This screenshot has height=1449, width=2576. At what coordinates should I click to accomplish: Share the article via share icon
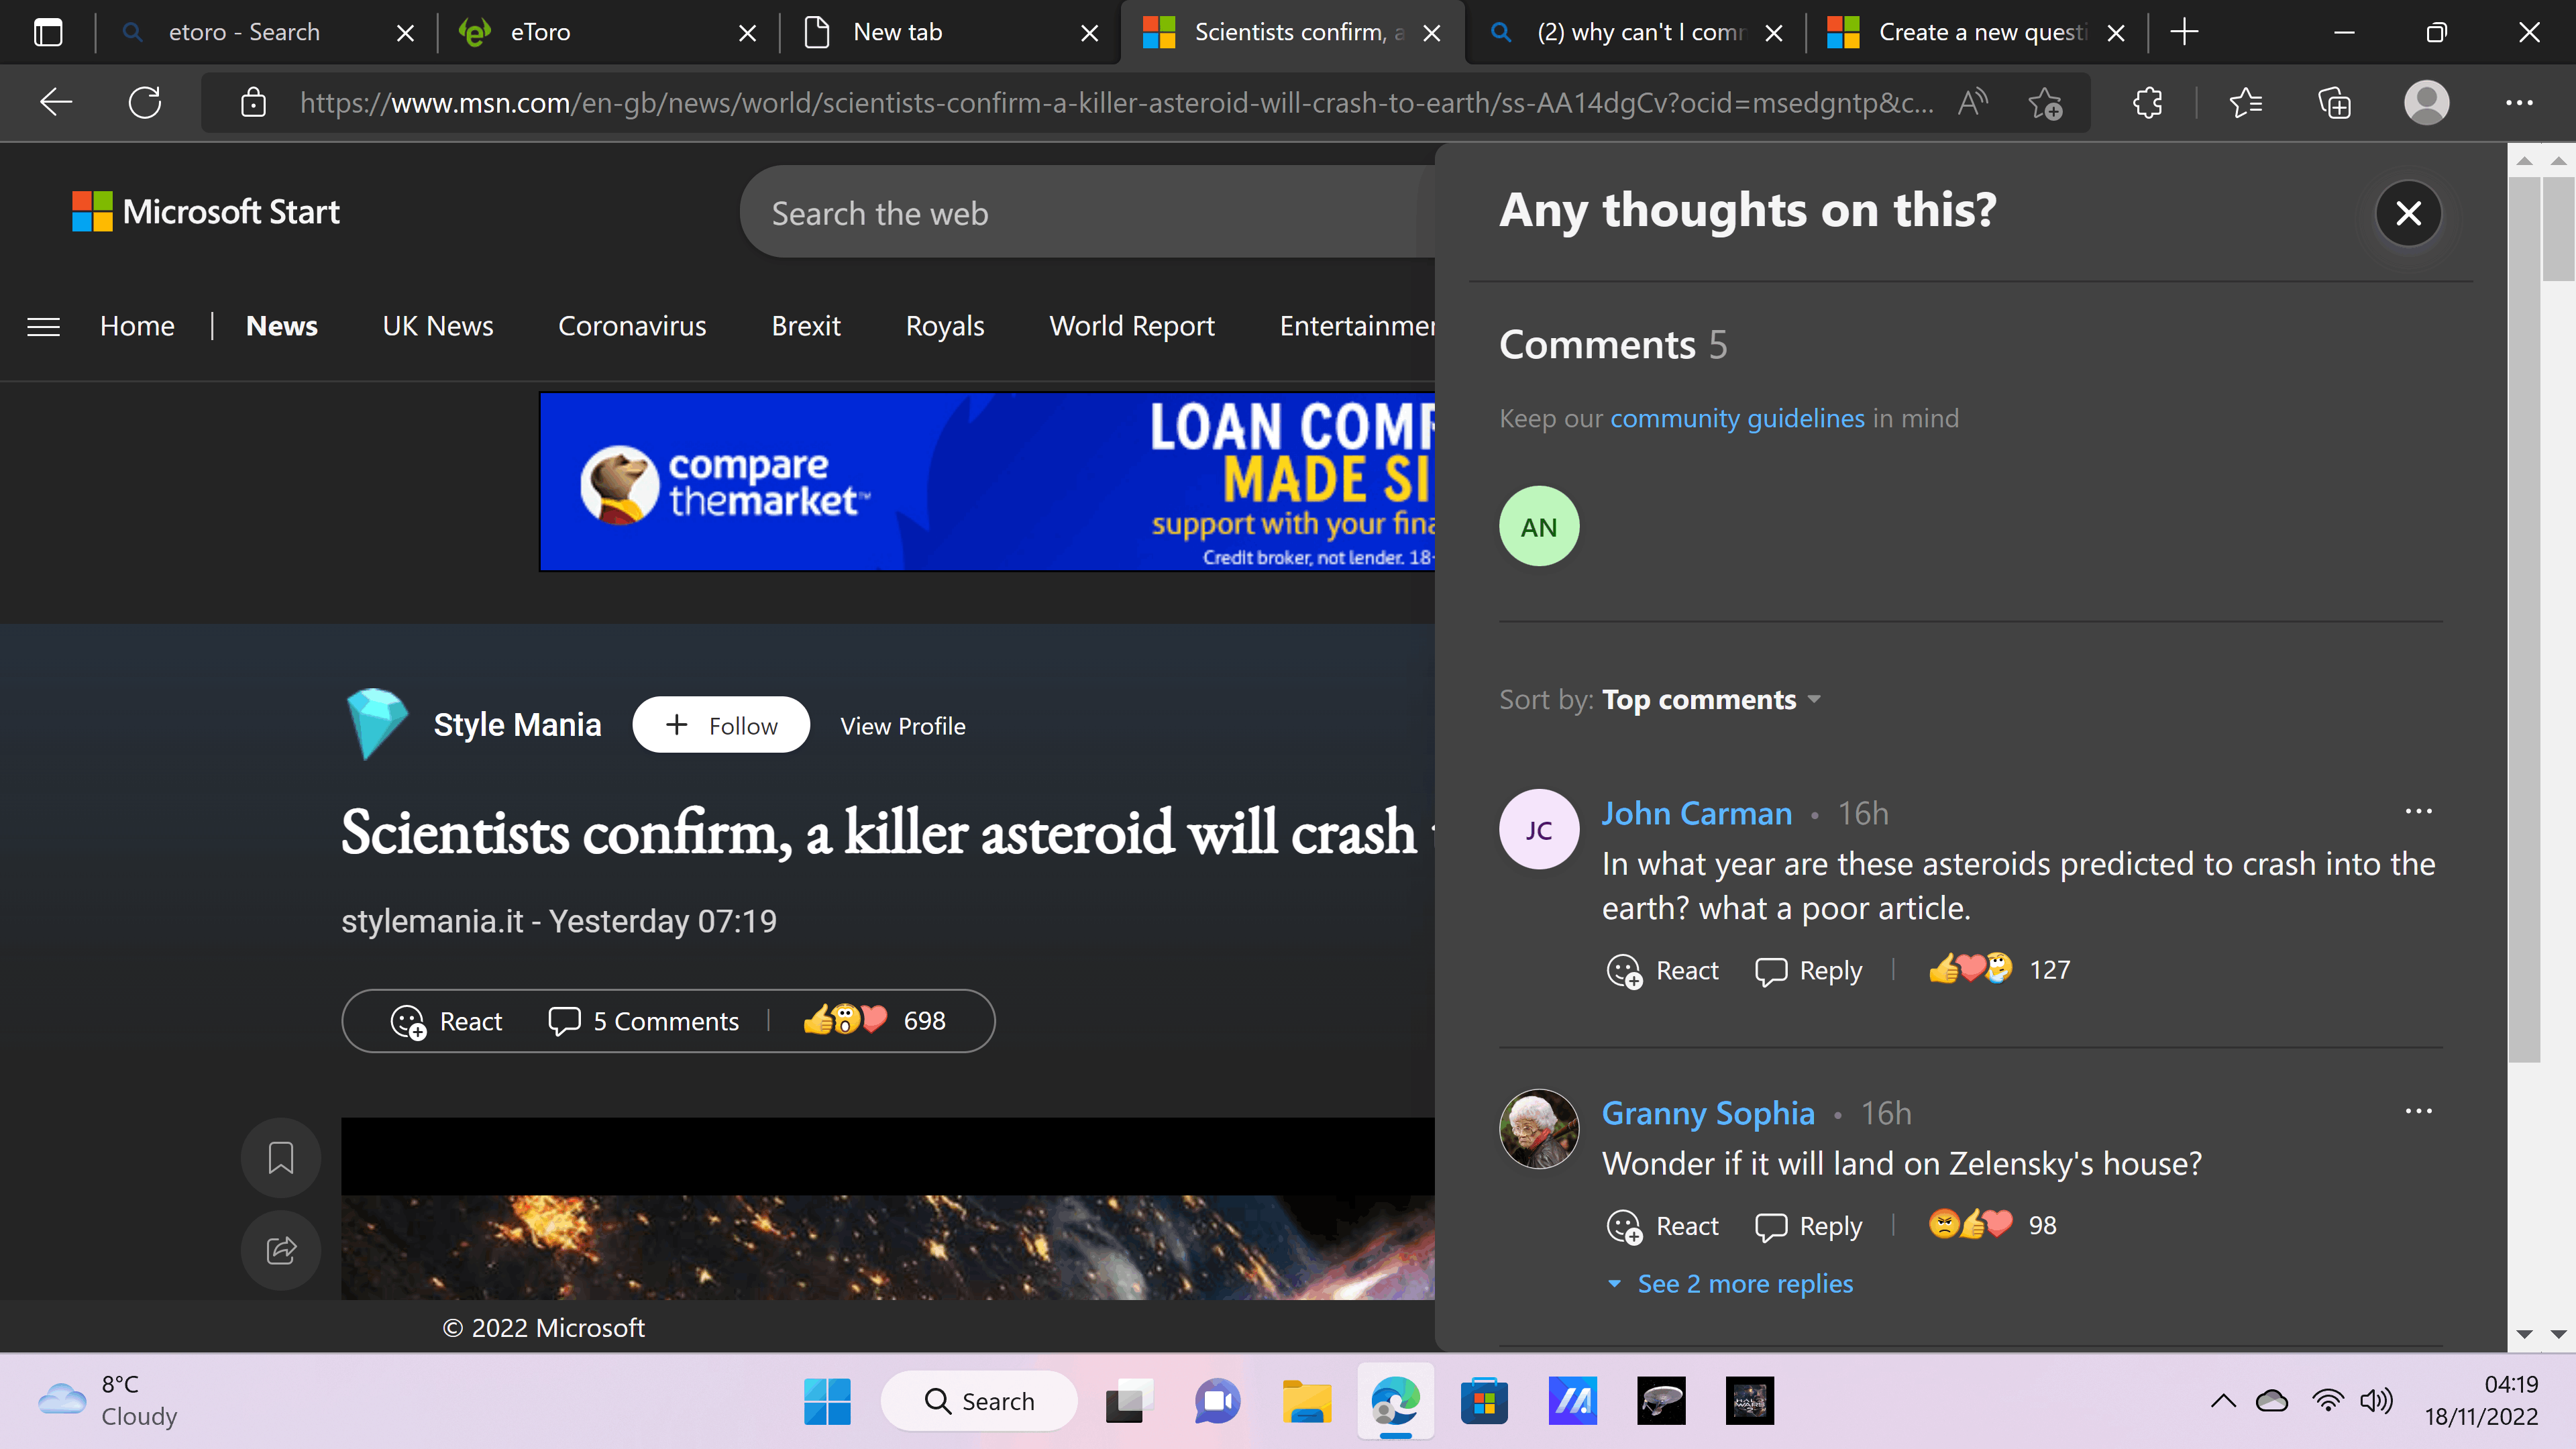pyautogui.click(x=281, y=1249)
